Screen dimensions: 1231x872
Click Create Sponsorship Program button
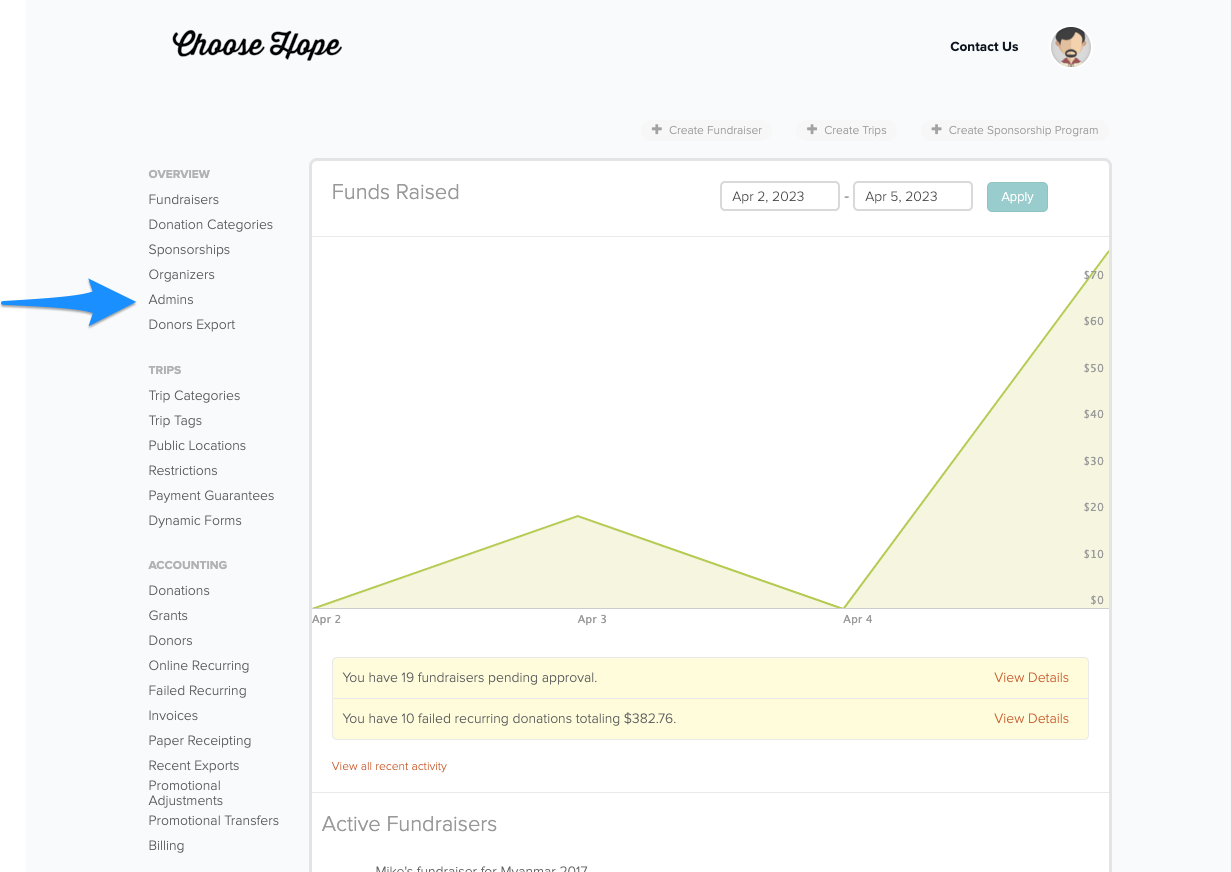(1015, 130)
